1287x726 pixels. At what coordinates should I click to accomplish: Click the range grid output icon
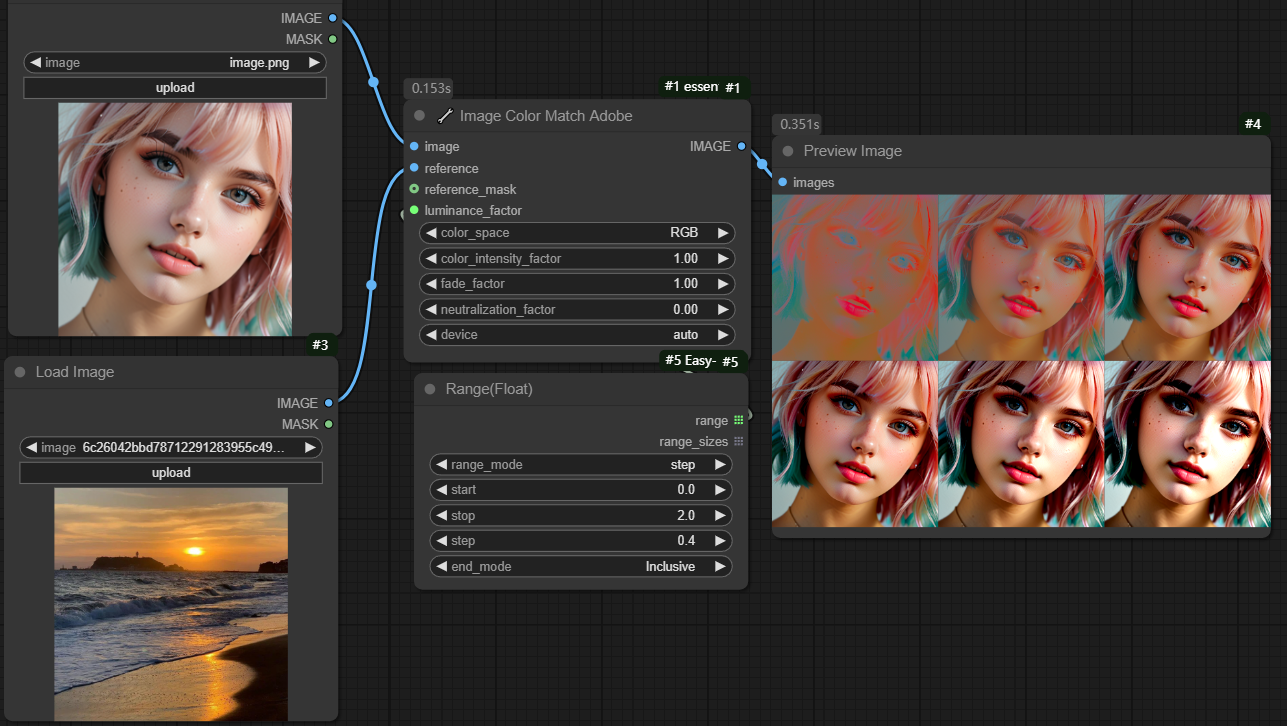(x=739, y=421)
